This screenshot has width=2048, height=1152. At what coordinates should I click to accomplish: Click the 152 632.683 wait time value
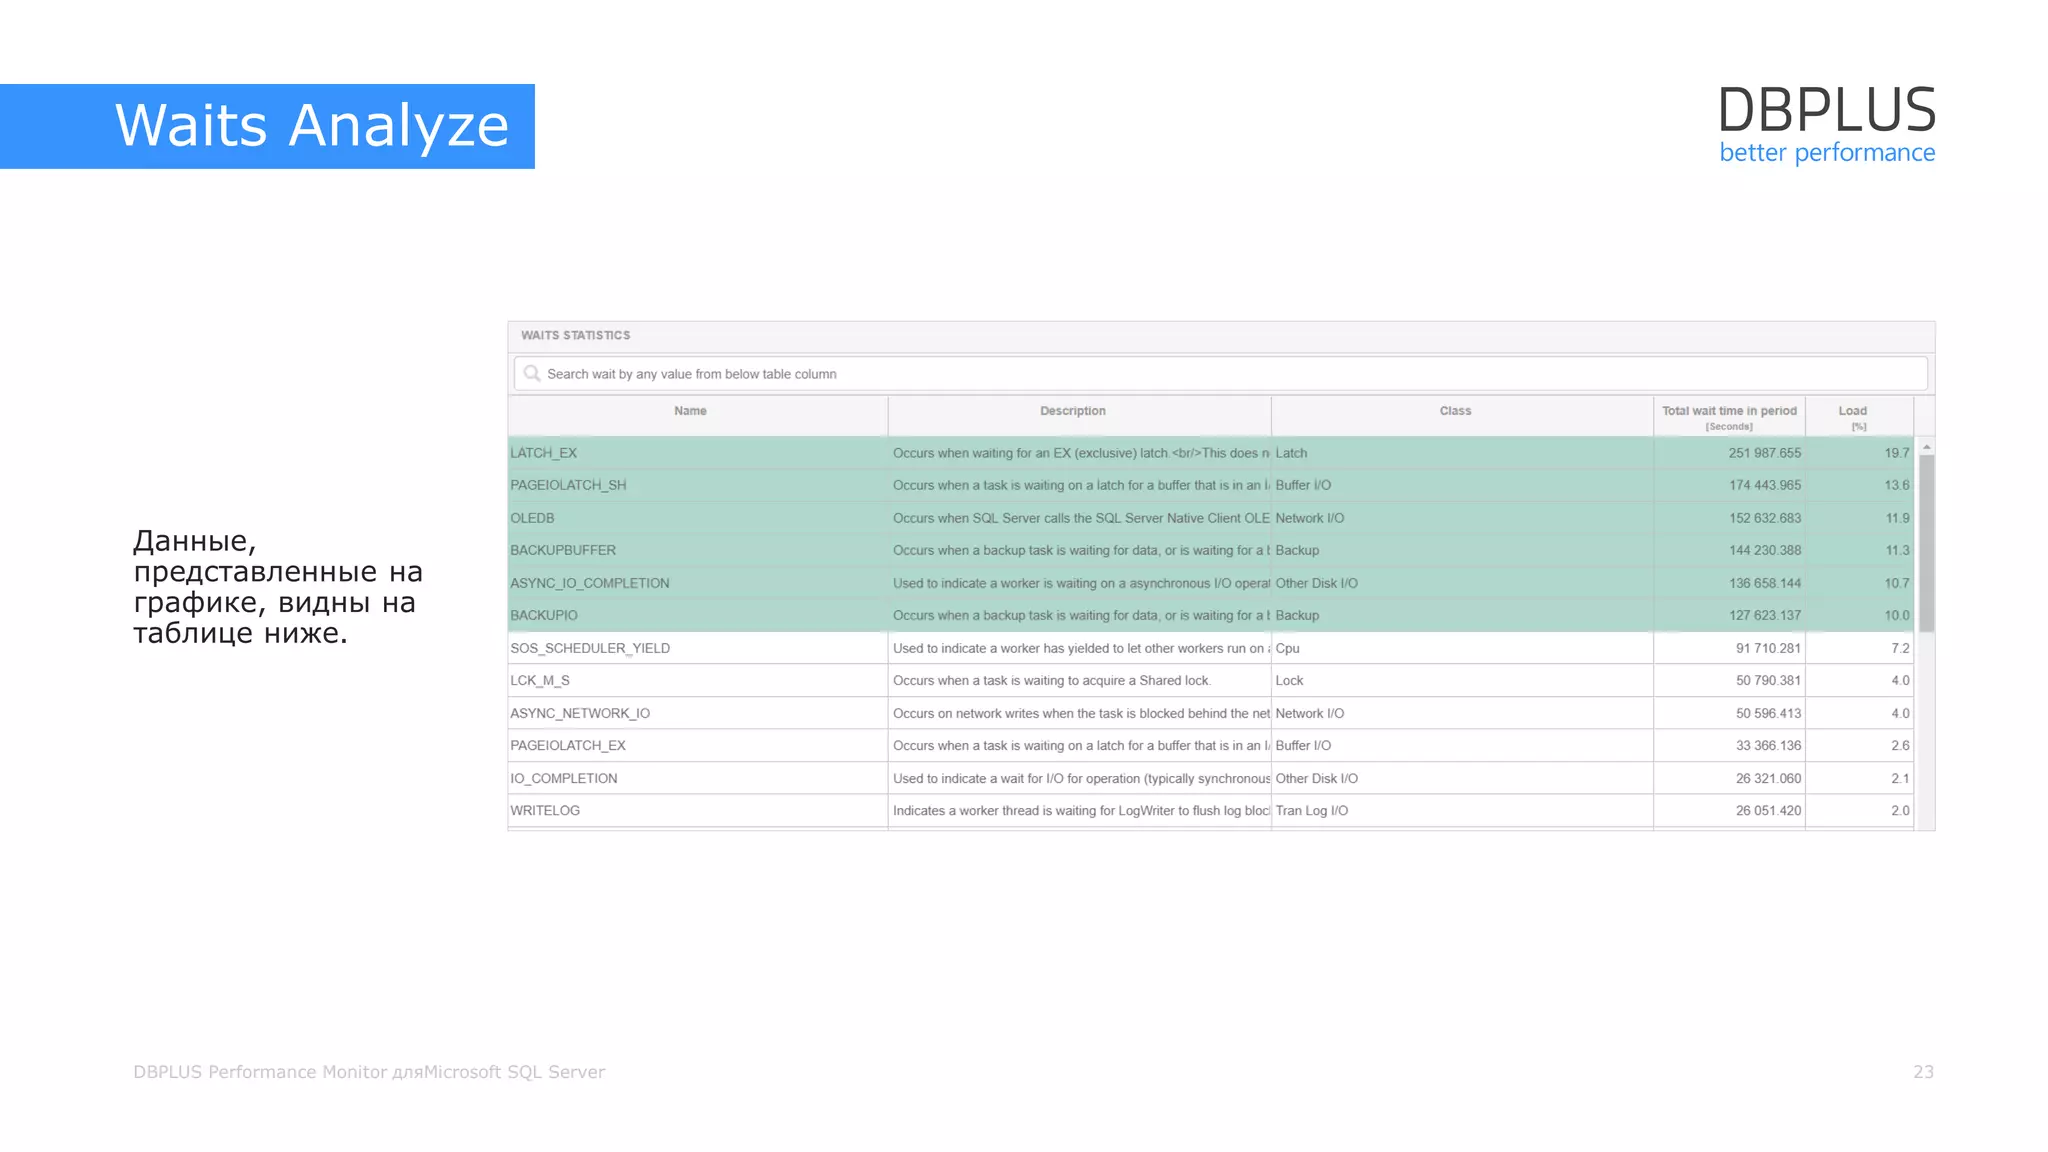[x=1764, y=518]
